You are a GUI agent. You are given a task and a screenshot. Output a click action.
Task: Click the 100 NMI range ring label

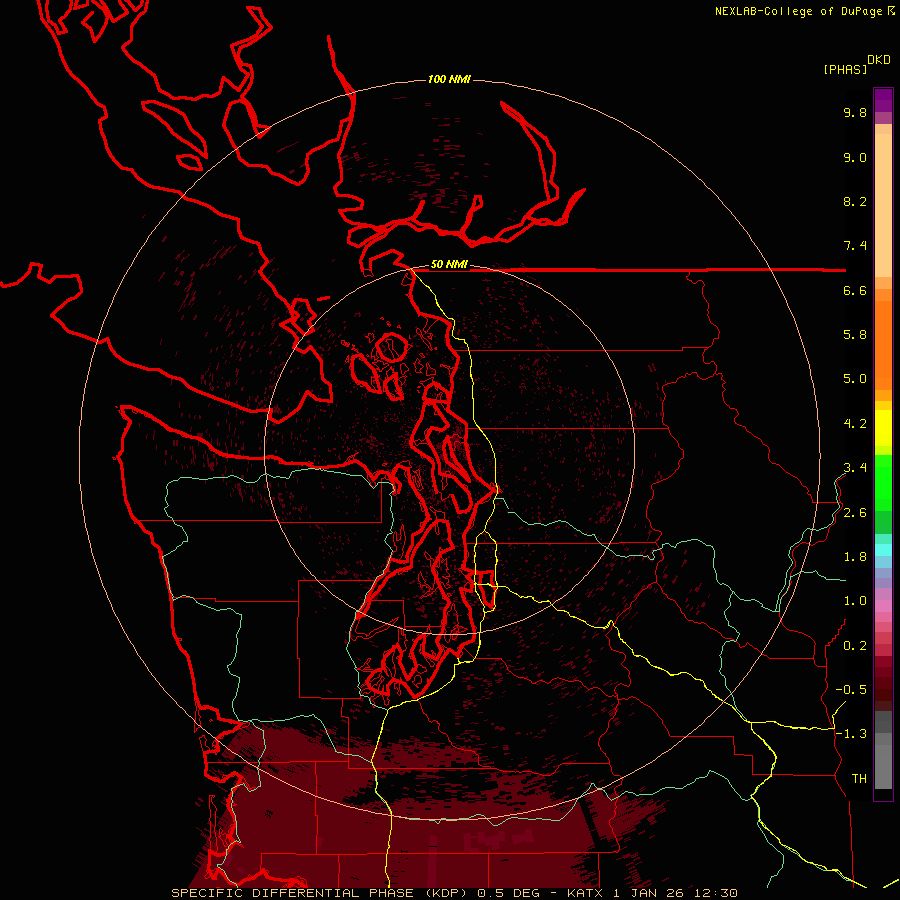pos(449,79)
